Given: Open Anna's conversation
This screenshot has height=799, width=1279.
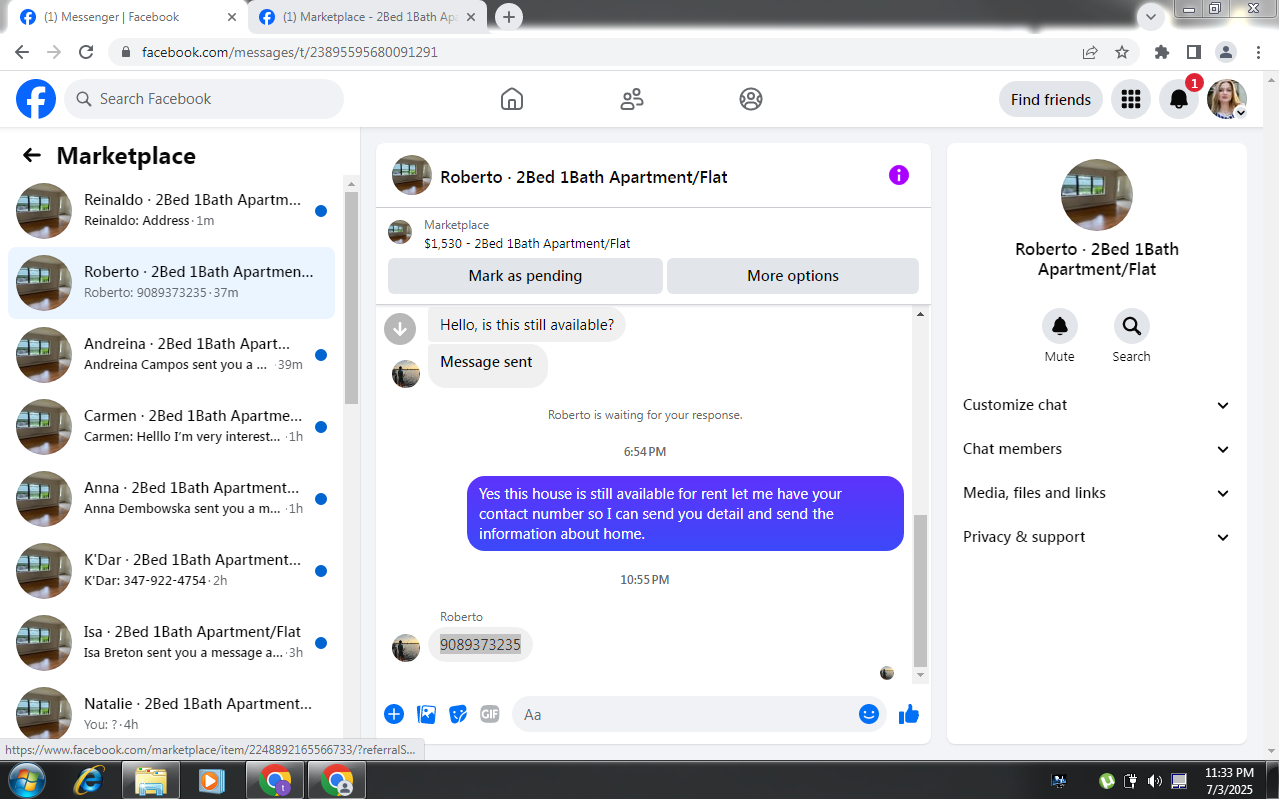Looking at the screenshot, I should 171,499.
